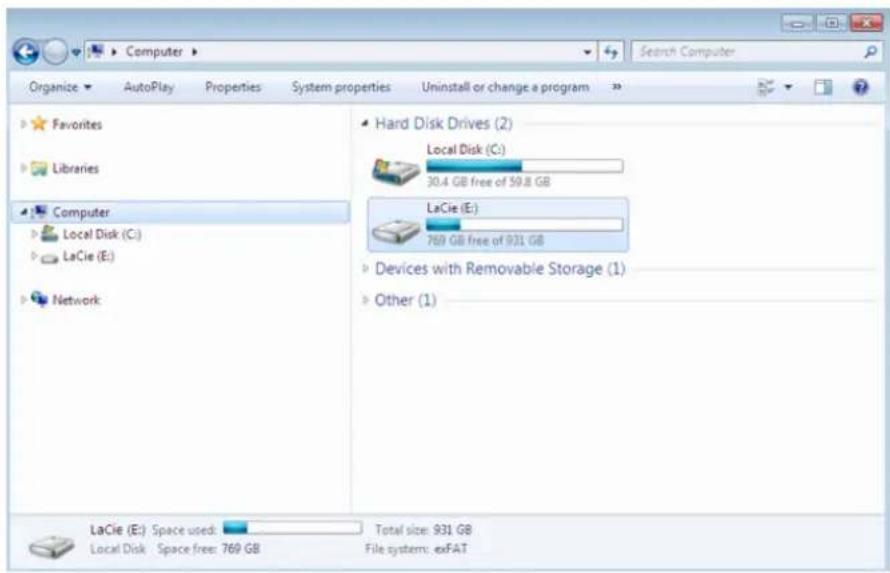Click the Local Disk (C:) large drive icon
Viewport: 890px width, 573px height.
(x=396, y=170)
